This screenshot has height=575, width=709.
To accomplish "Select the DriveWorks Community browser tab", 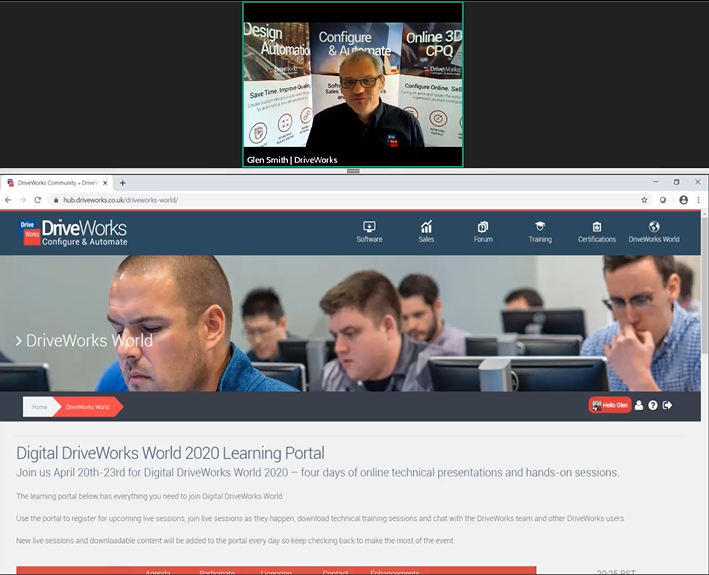I will (57, 183).
